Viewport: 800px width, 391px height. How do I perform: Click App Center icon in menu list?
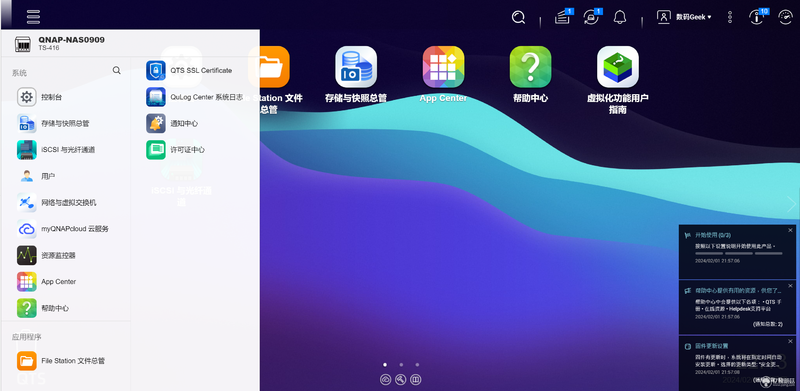coord(27,282)
